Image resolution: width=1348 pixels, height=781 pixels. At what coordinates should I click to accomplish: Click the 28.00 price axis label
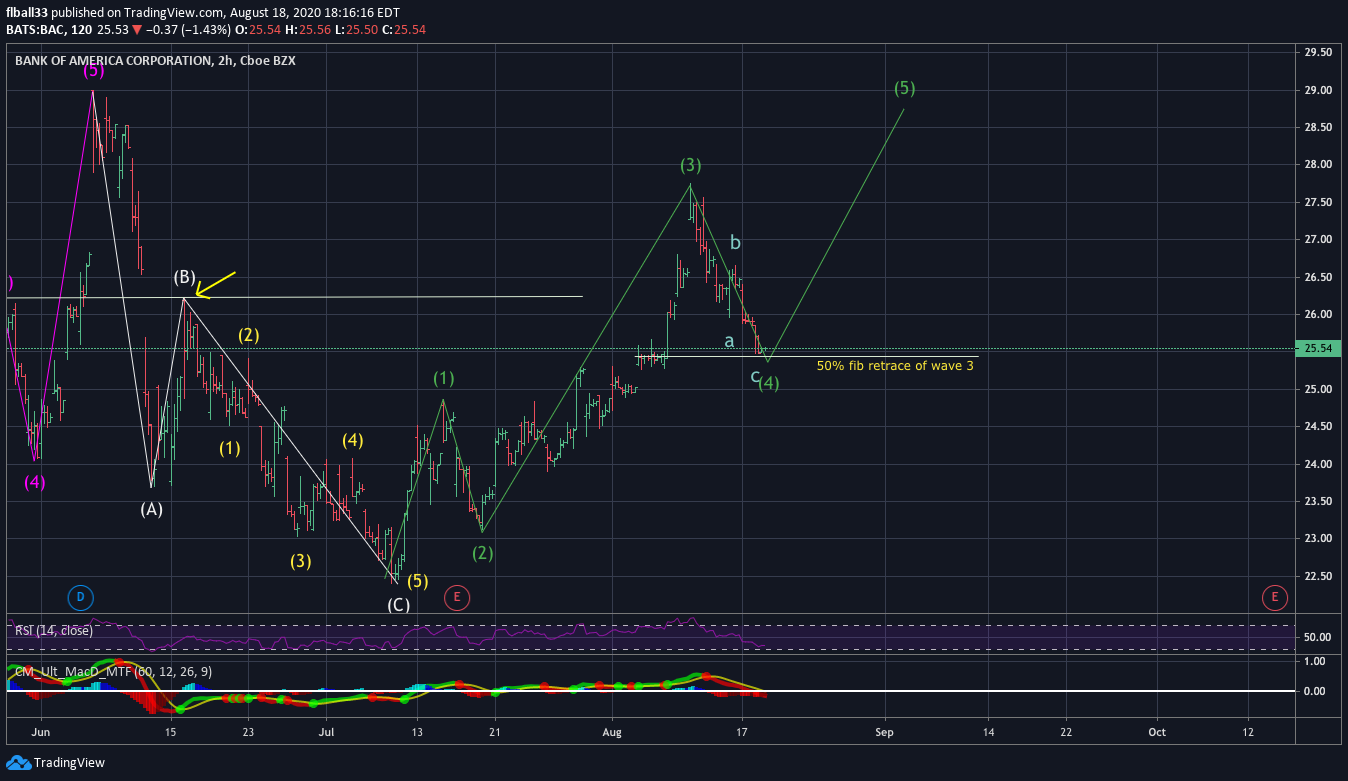[1317, 164]
